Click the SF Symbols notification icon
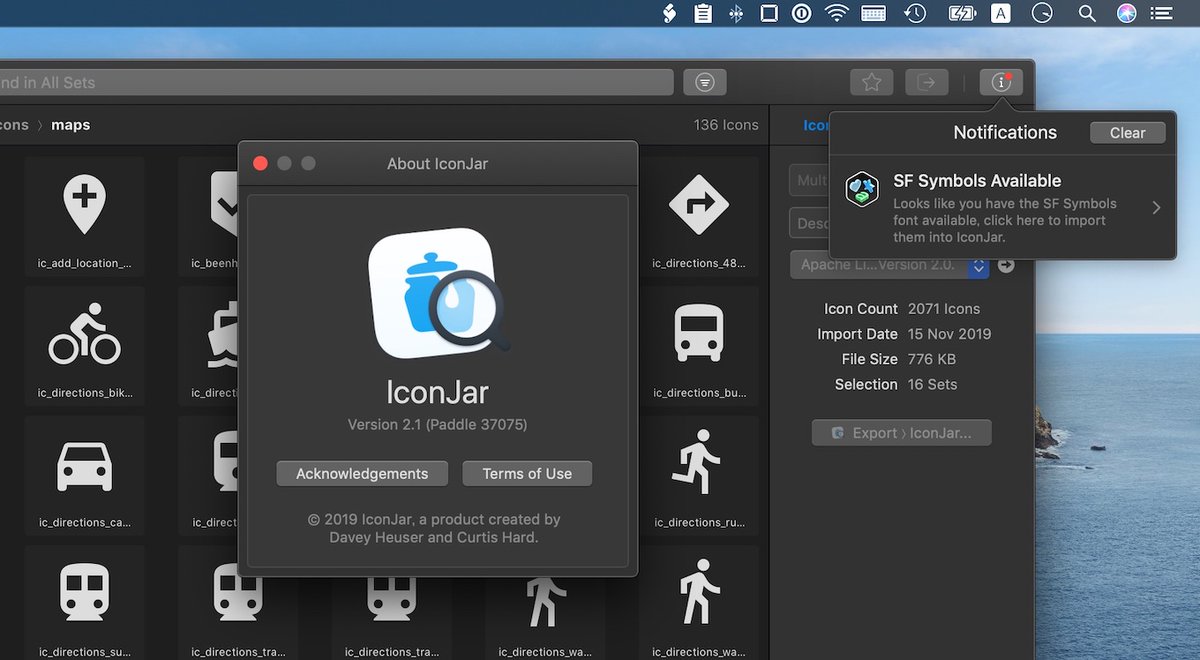Screen dimensions: 1200x660 point(862,189)
